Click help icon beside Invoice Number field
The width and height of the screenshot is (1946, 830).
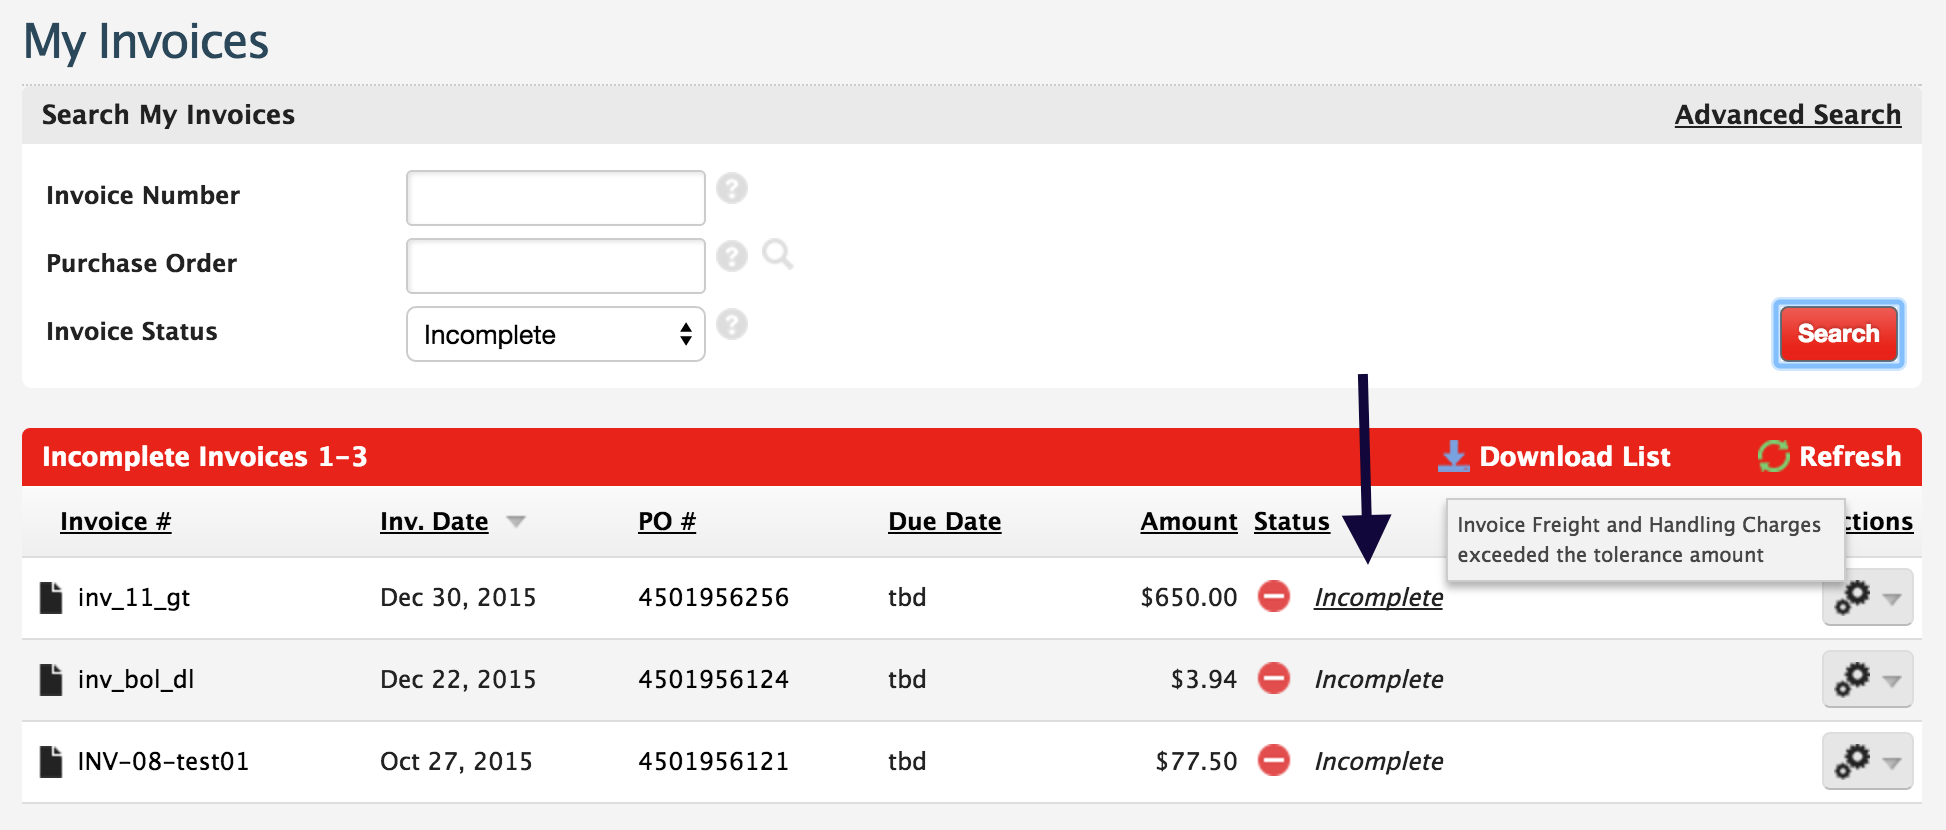point(732,188)
